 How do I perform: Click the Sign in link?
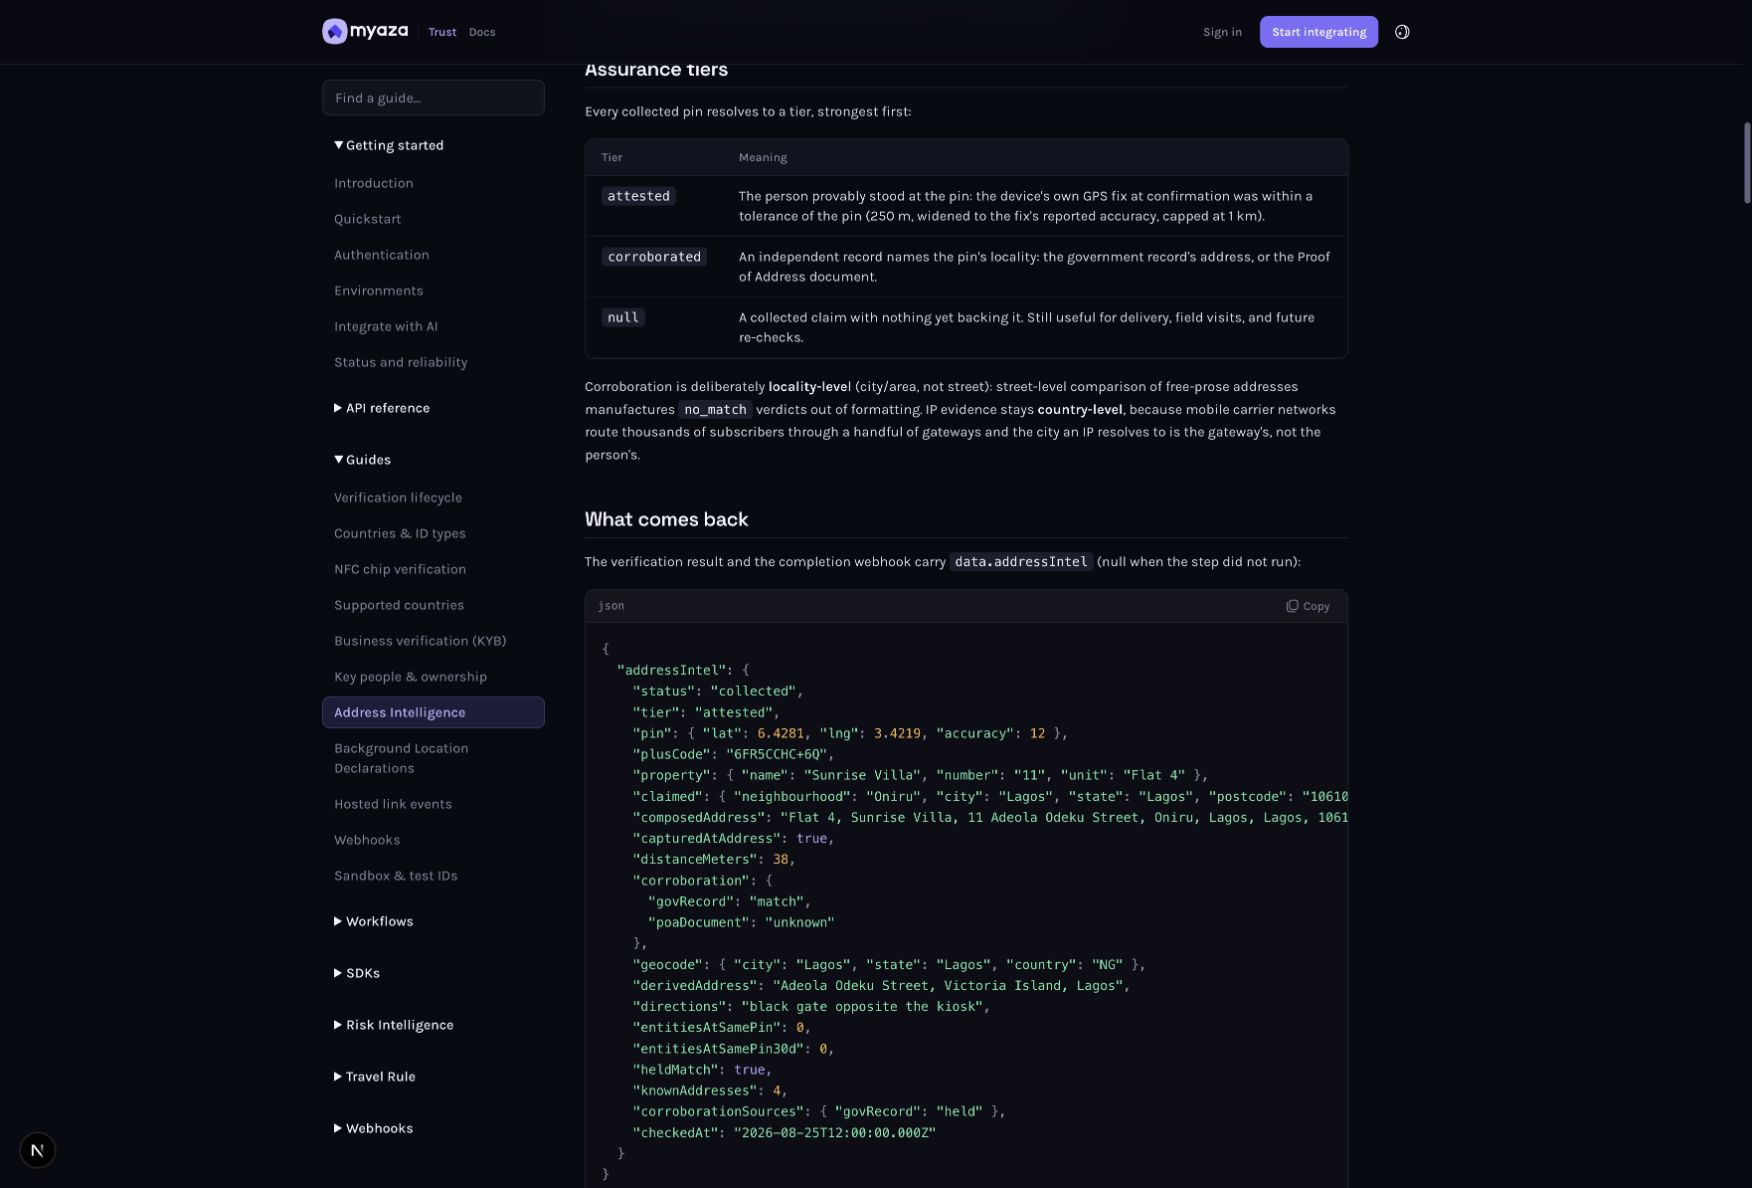(1222, 32)
